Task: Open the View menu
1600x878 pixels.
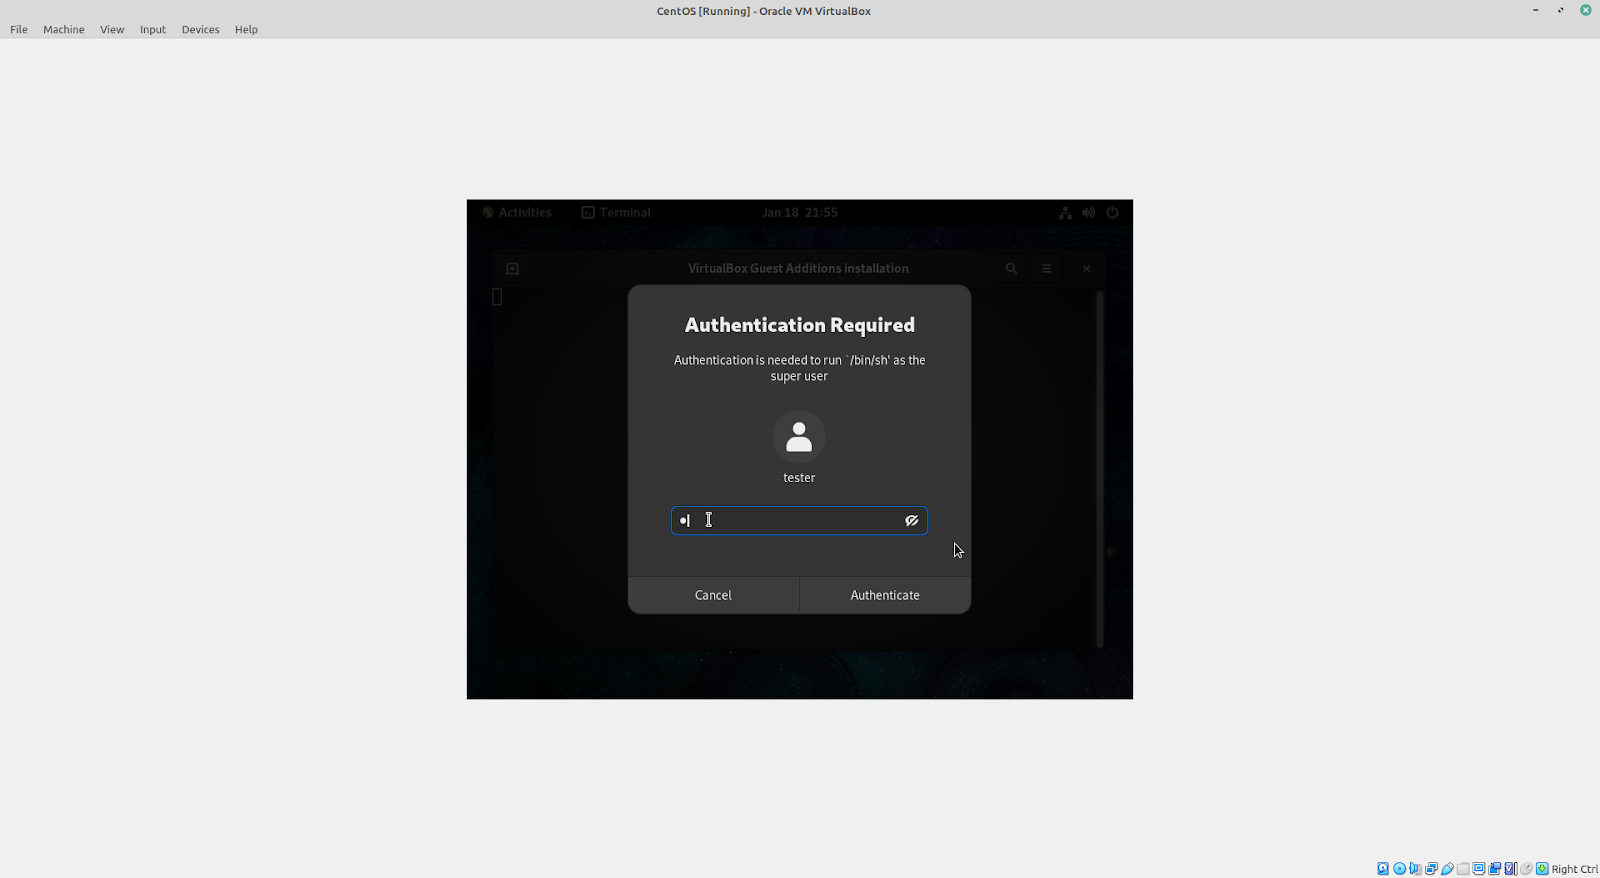Action: (112, 29)
